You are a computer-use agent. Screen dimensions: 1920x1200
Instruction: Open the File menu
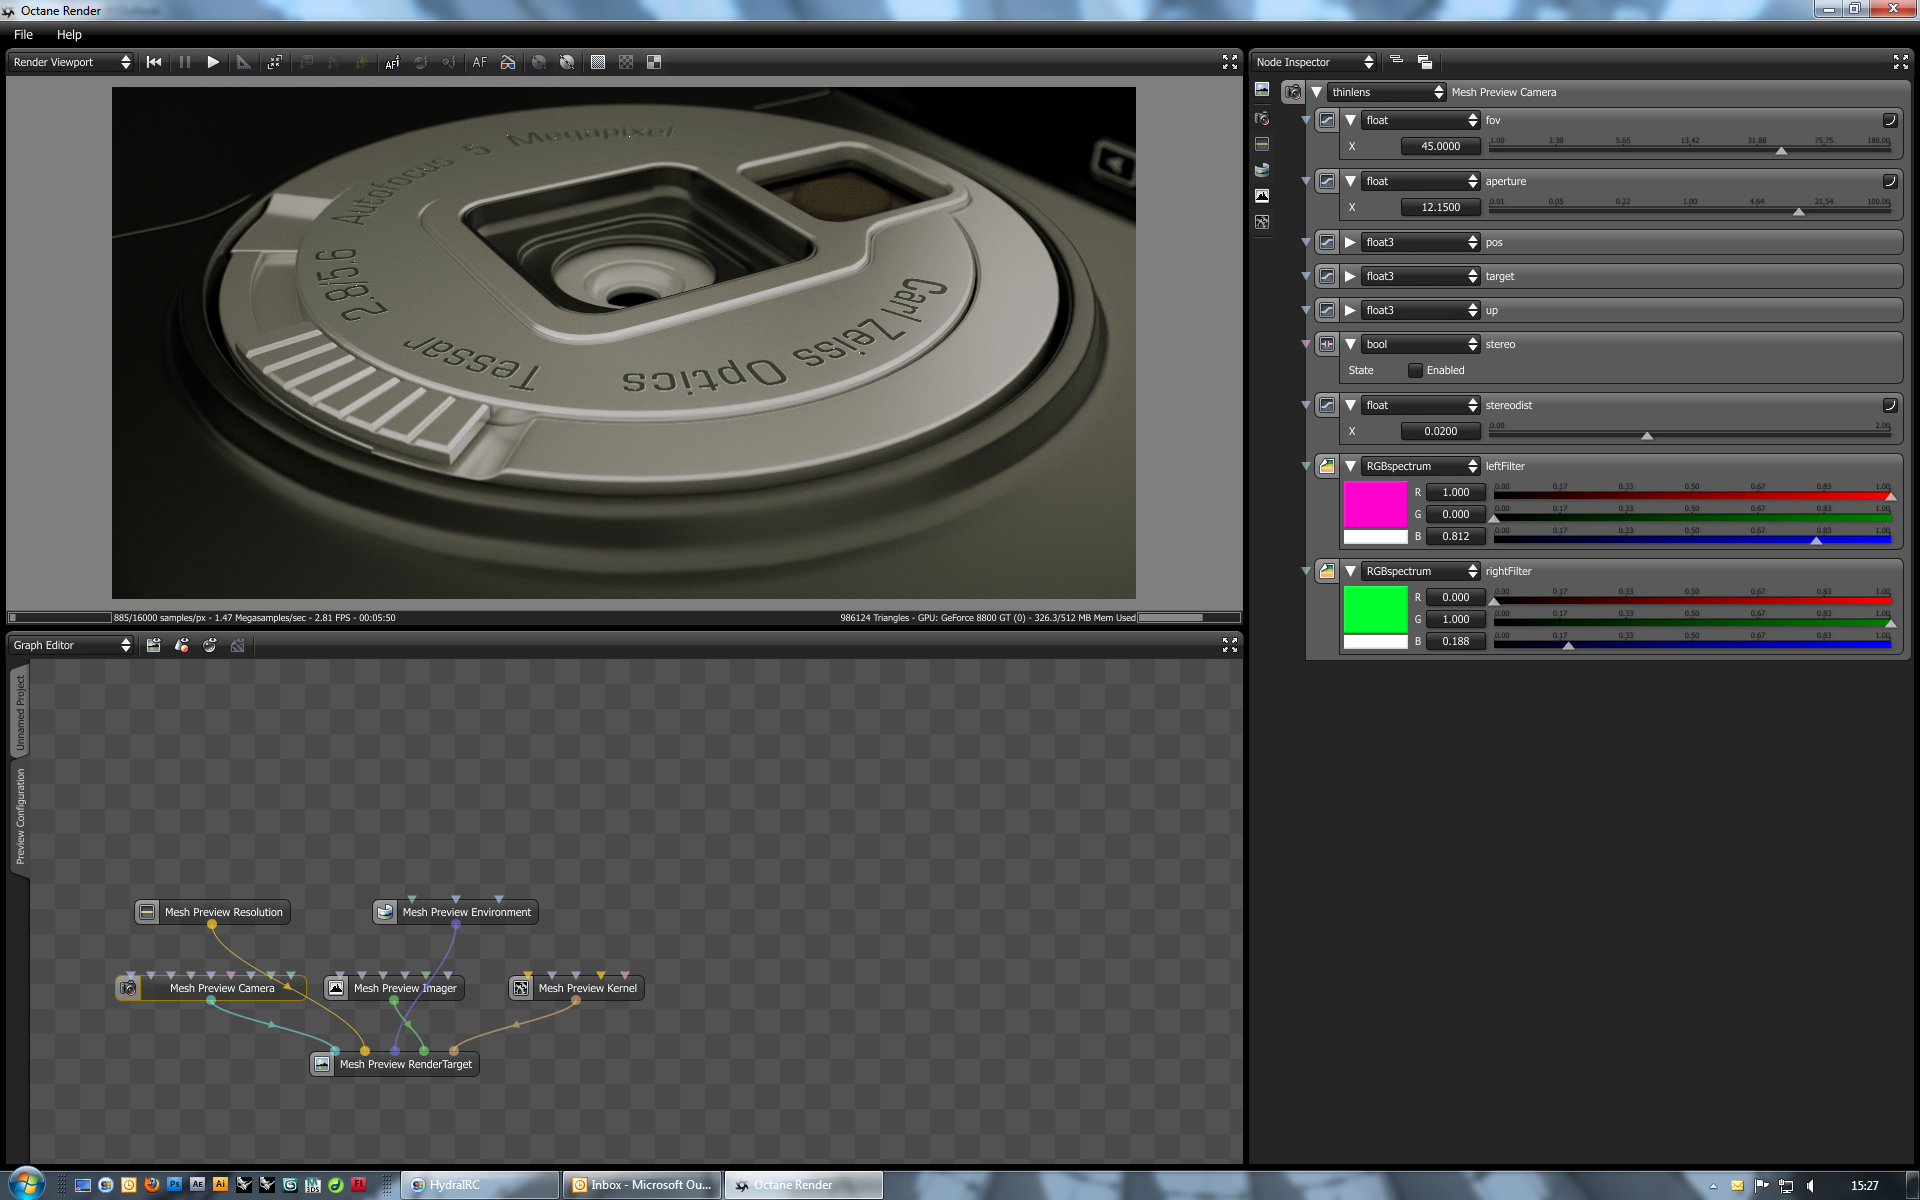point(23,34)
